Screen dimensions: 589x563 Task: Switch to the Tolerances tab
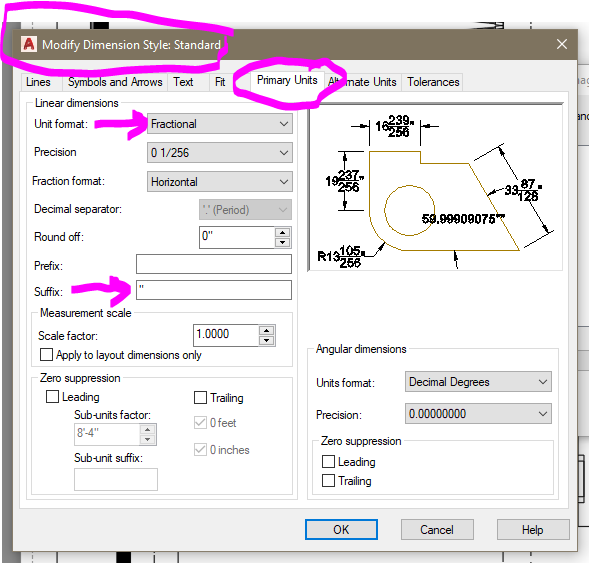click(x=433, y=82)
